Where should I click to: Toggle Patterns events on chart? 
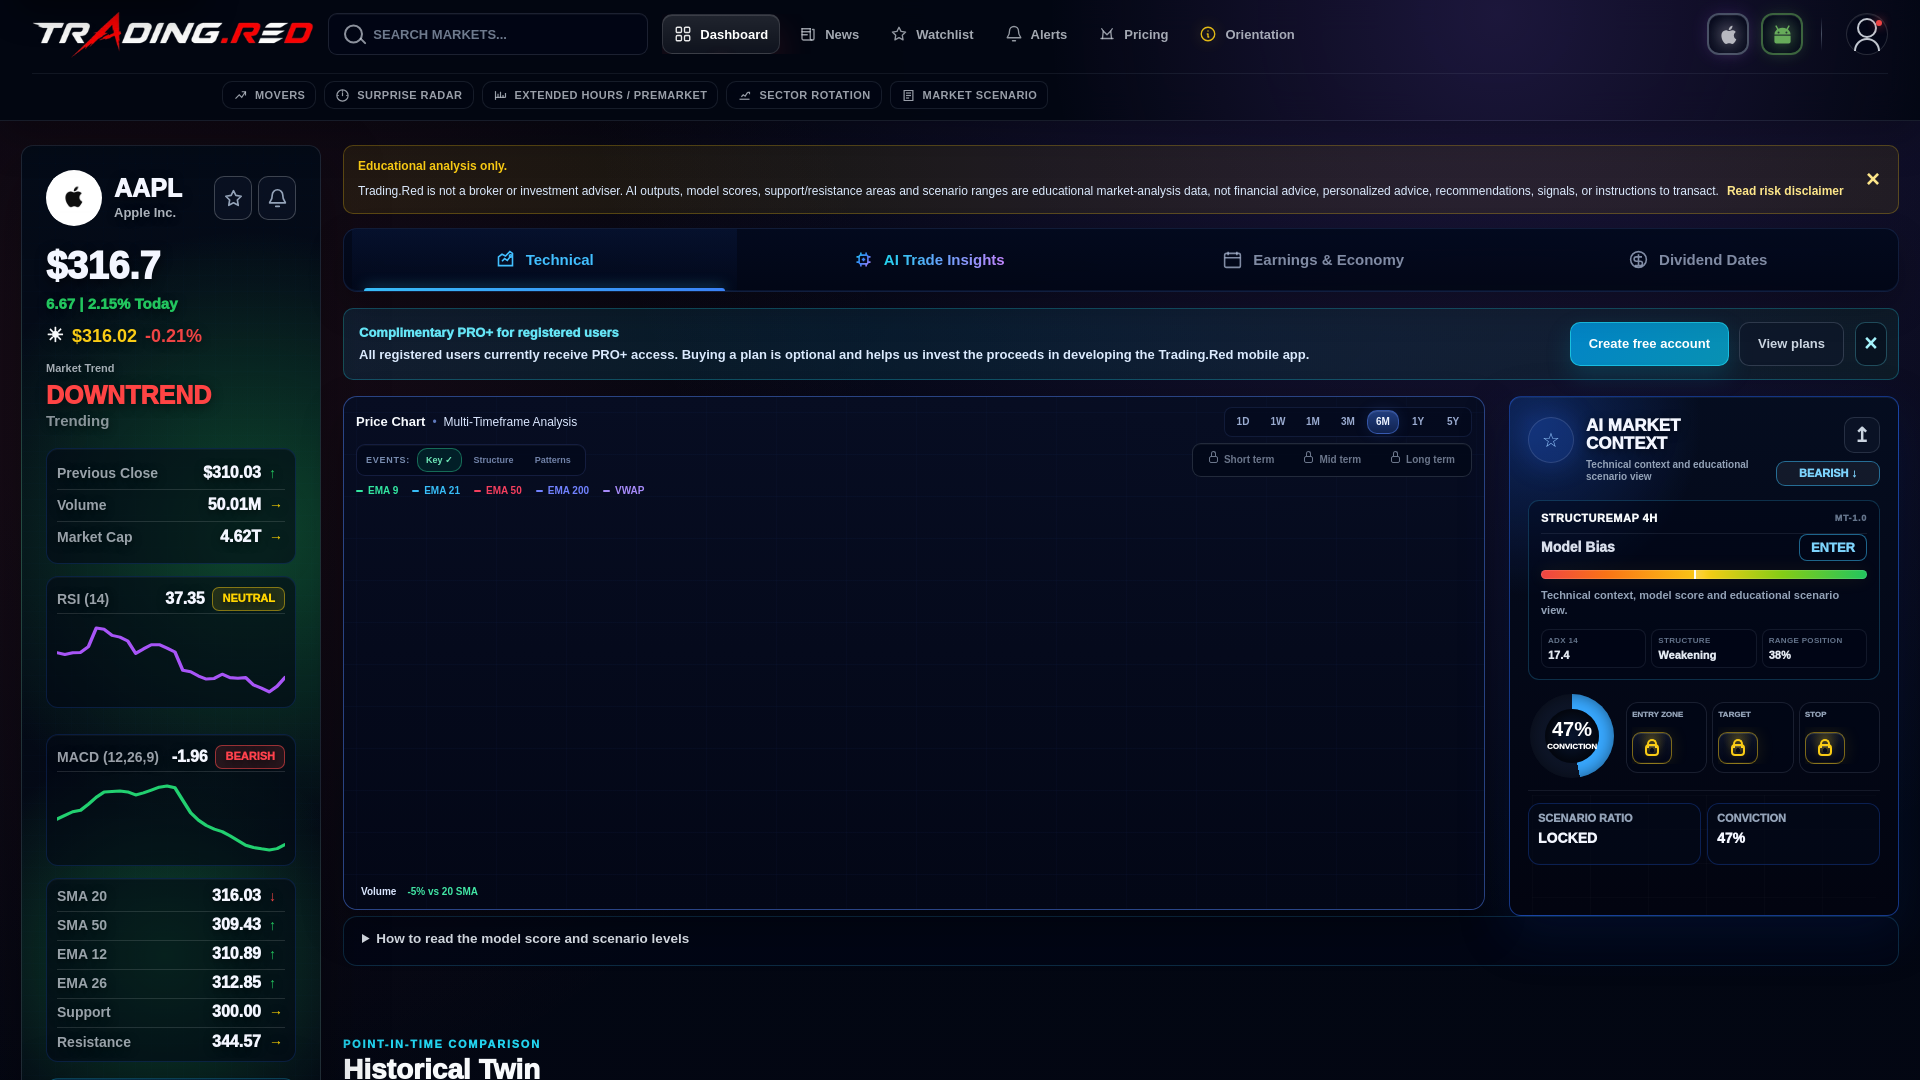[x=553, y=460]
